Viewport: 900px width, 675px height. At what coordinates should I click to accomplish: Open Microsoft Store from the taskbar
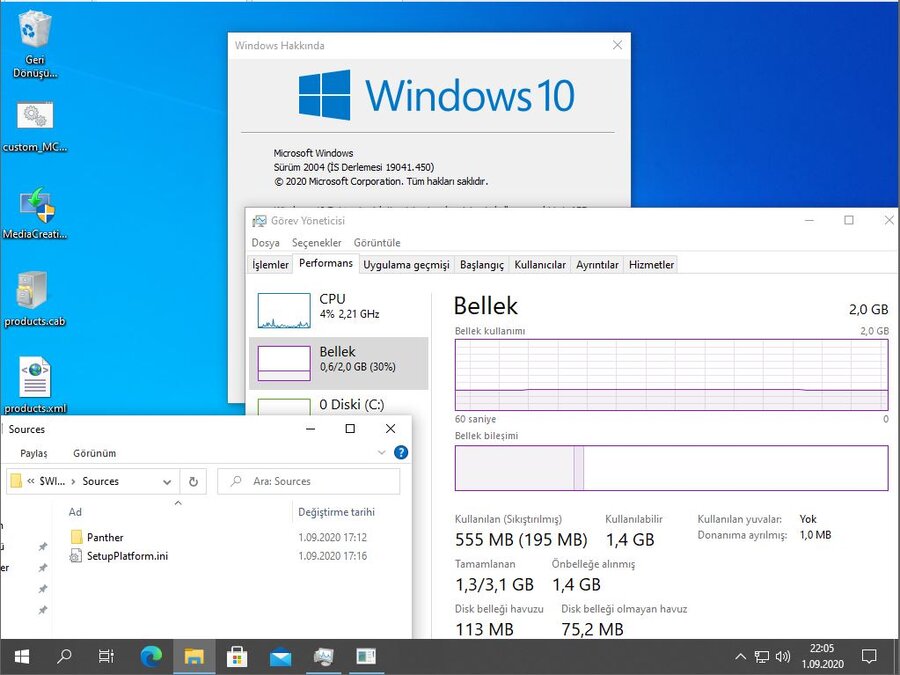[237, 657]
